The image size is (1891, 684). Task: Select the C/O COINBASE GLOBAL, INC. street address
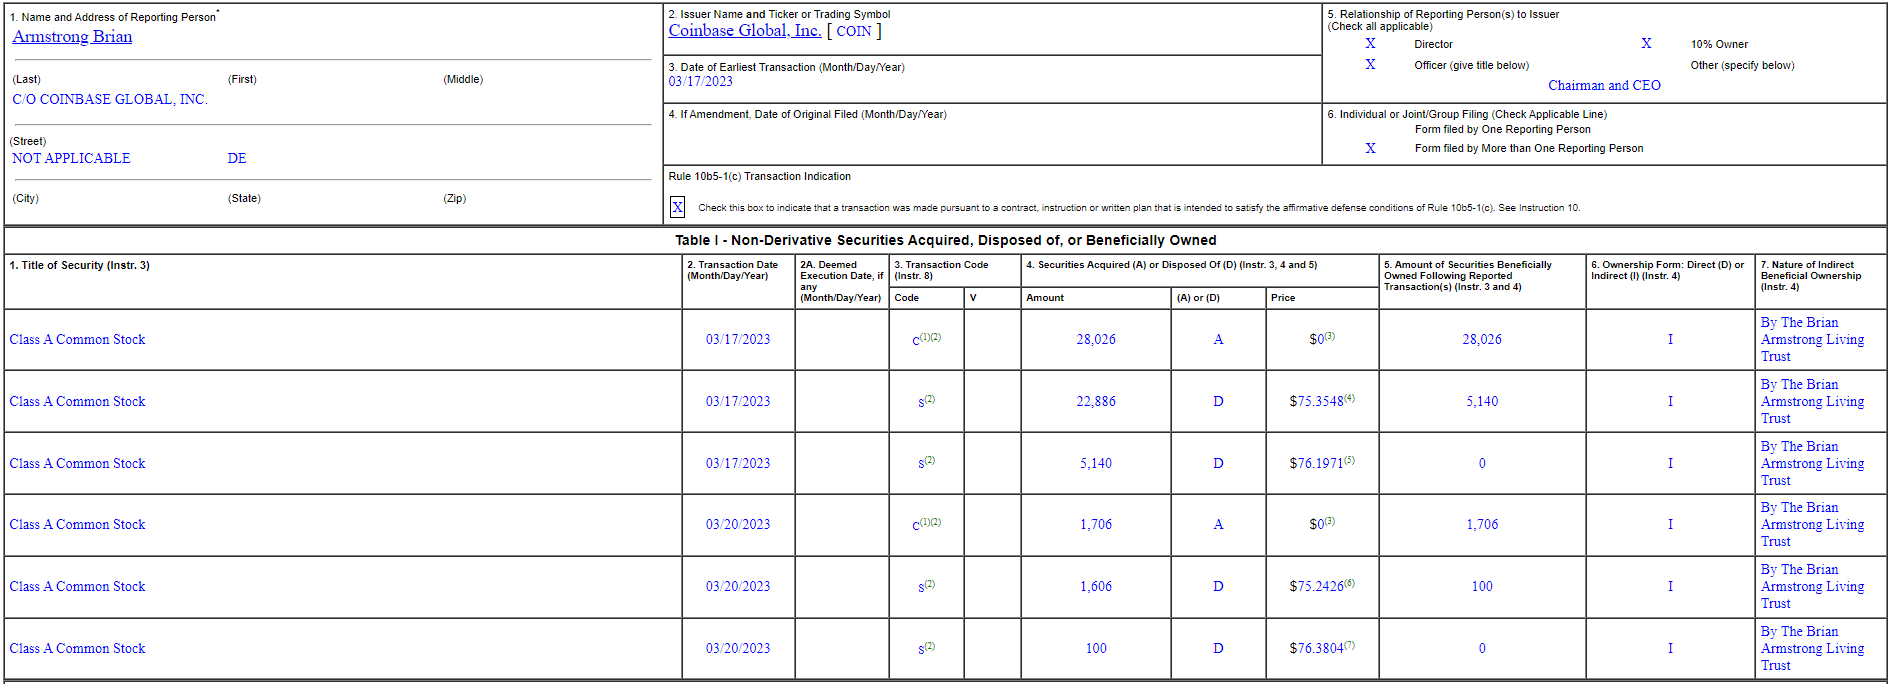coord(110,99)
